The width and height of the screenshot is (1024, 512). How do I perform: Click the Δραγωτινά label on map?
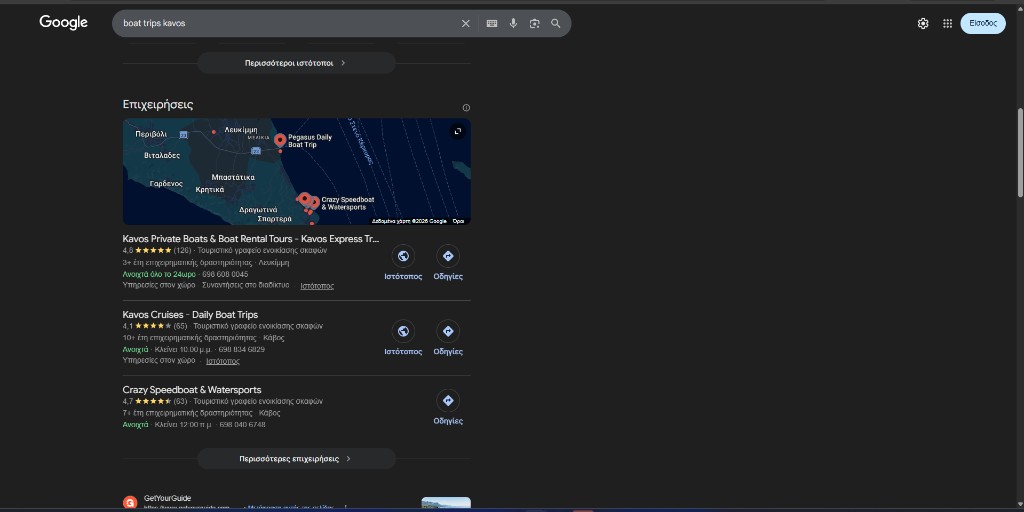[258, 210]
